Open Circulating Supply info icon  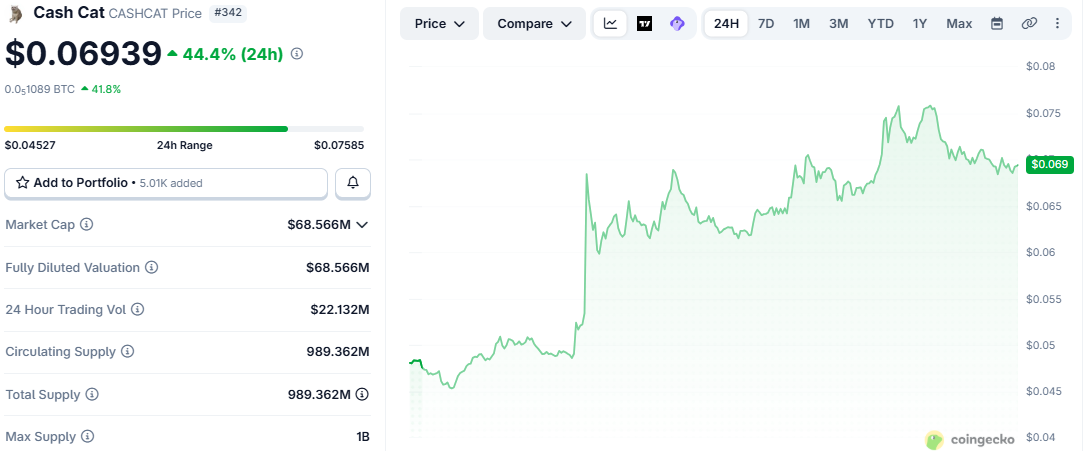pos(127,352)
